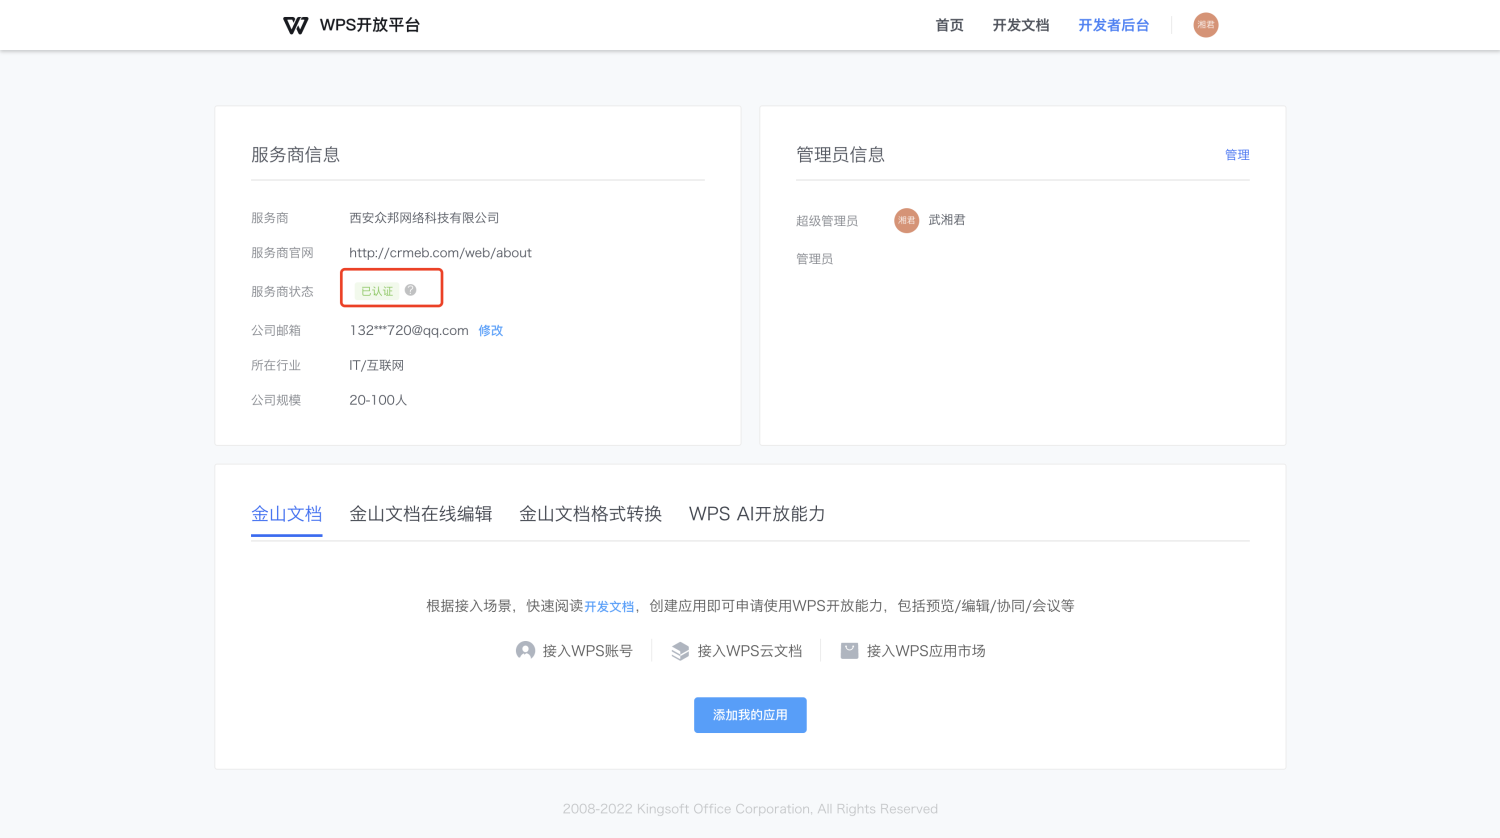
Task: Open 开发文档 in top navigation
Action: (1021, 25)
